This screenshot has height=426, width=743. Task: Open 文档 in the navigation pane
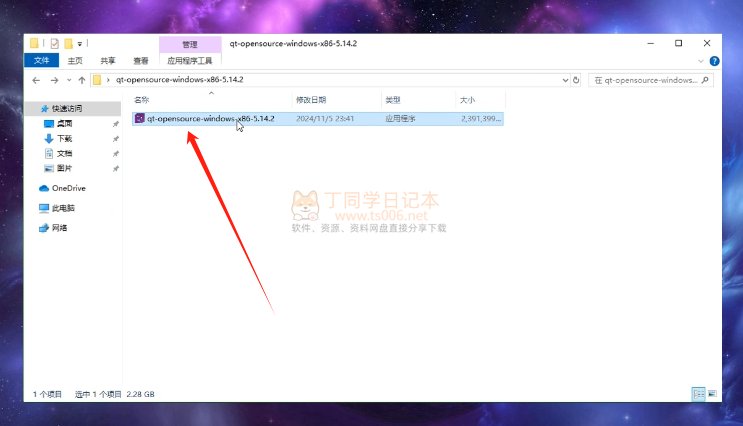coord(64,154)
